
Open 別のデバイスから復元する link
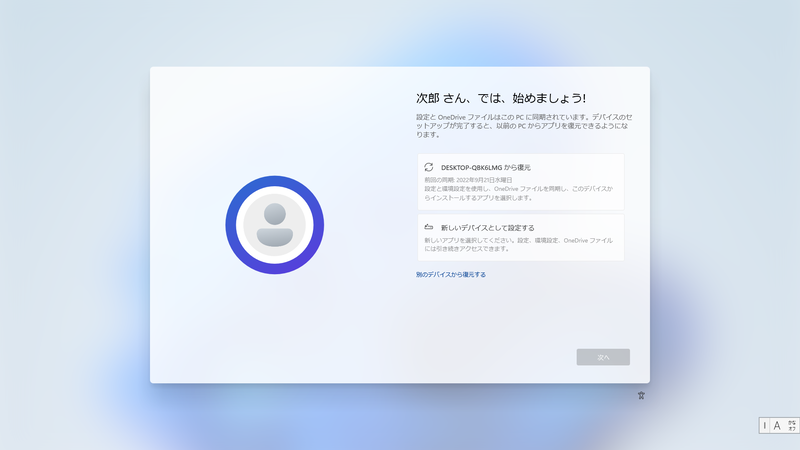(x=451, y=274)
